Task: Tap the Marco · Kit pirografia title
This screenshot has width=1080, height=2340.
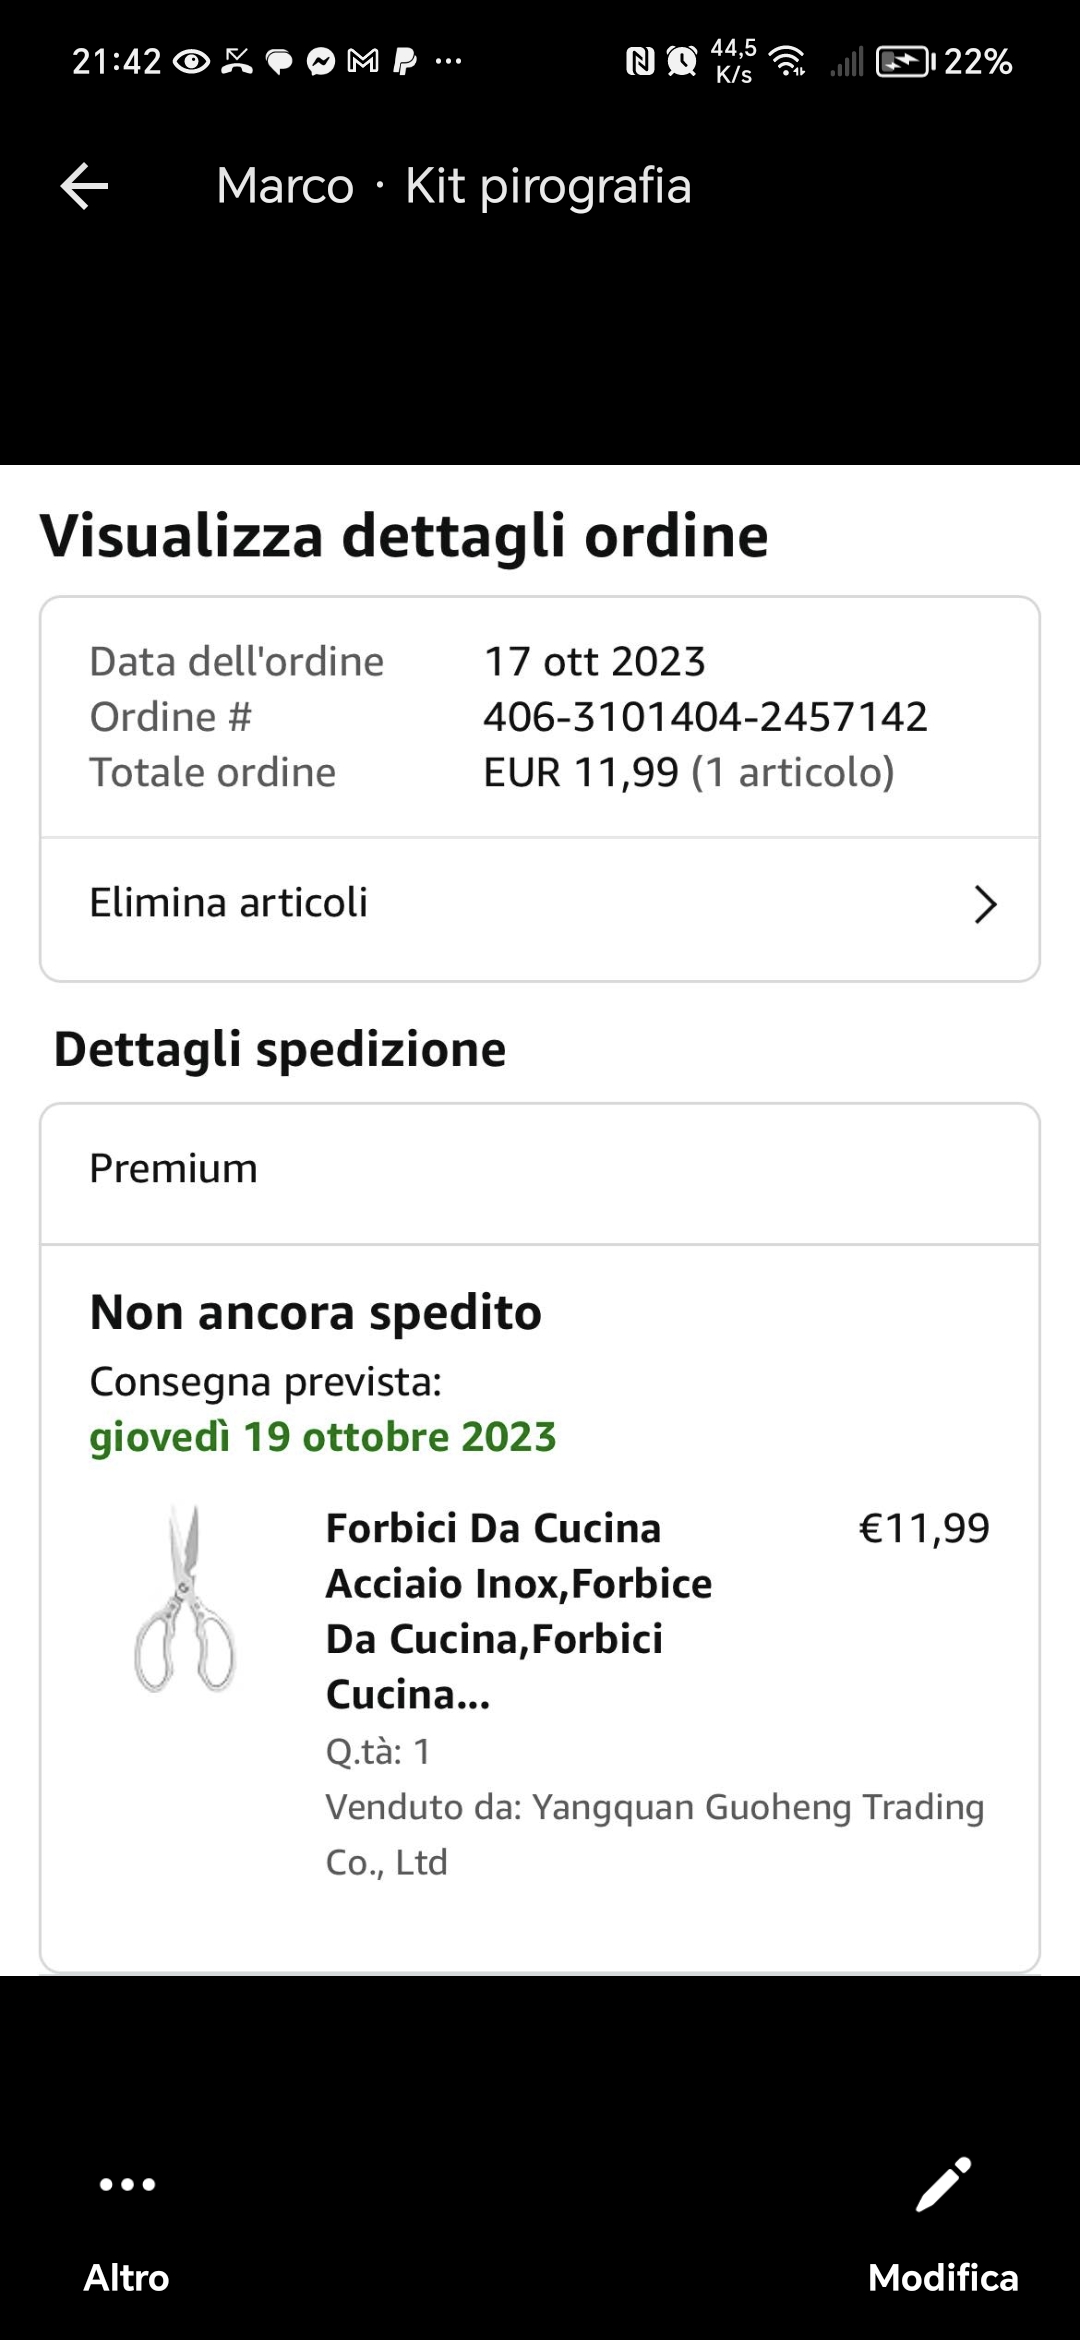Action: click(x=454, y=186)
